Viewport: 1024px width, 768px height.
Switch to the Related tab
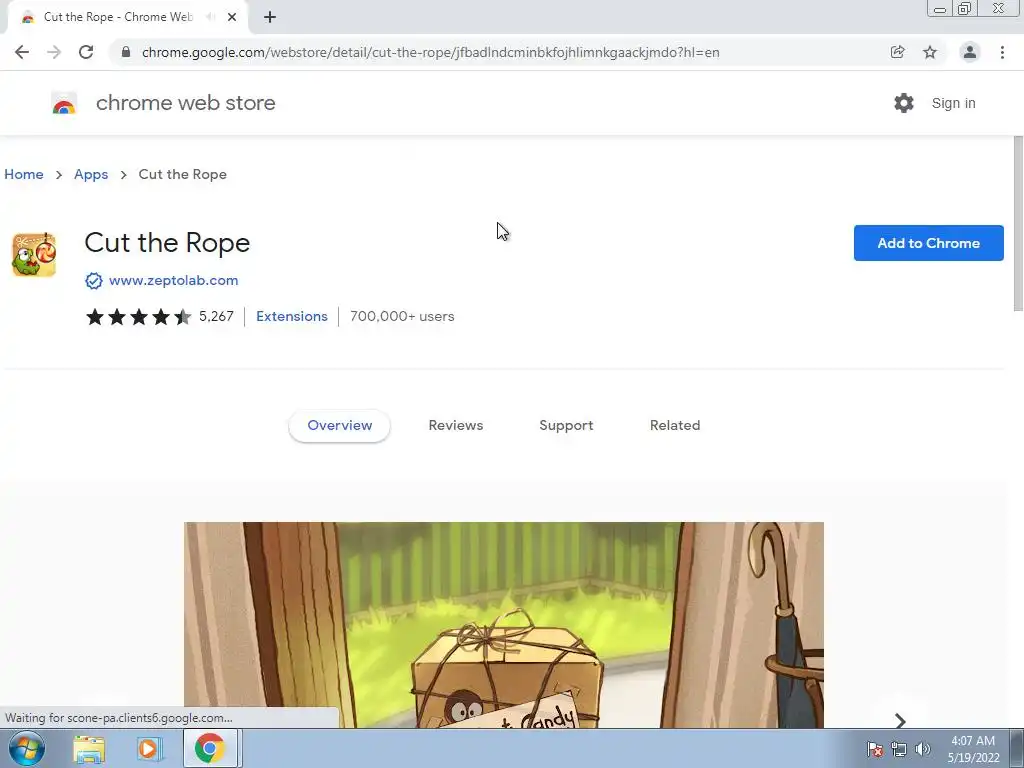click(x=675, y=425)
